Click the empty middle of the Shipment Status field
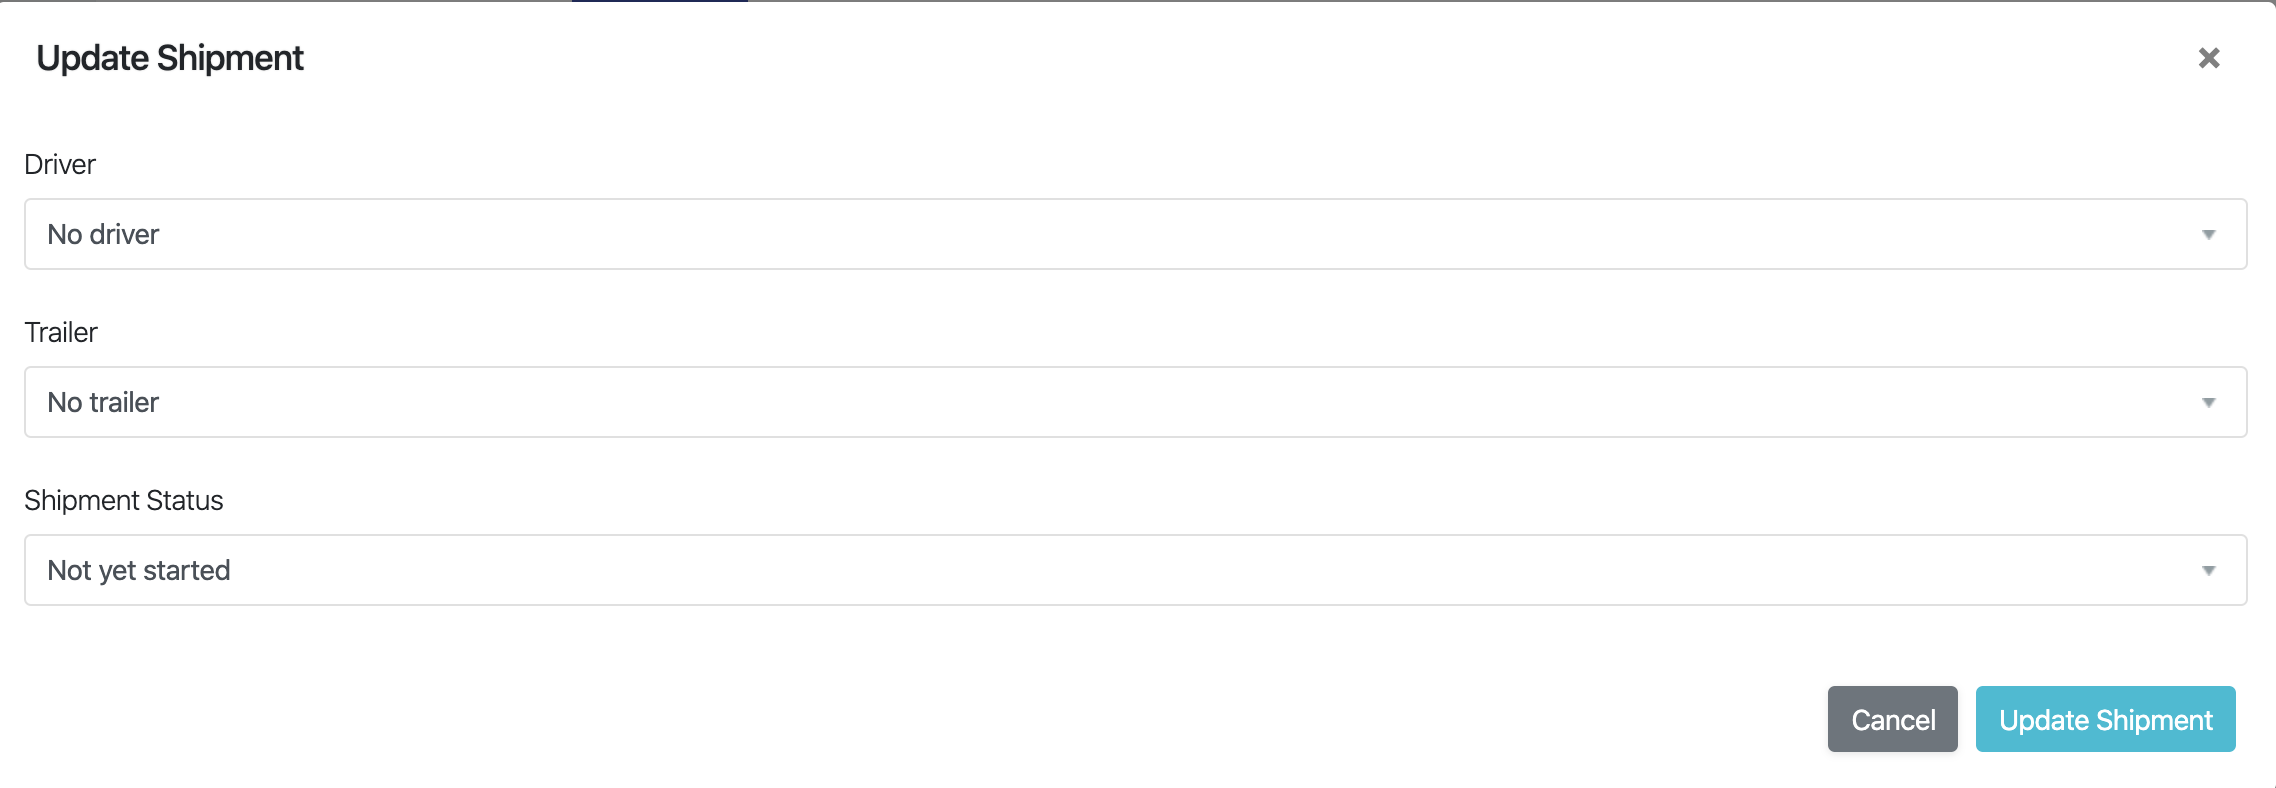Viewport: 2276px width, 788px height. (x=1135, y=570)
